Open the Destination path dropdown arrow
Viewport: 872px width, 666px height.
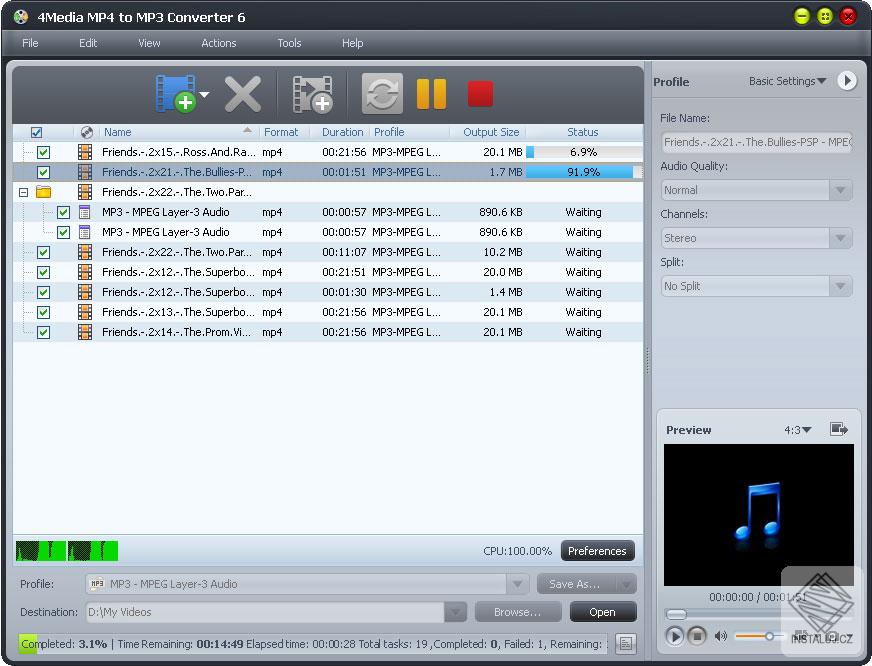[x=455, y=612]
